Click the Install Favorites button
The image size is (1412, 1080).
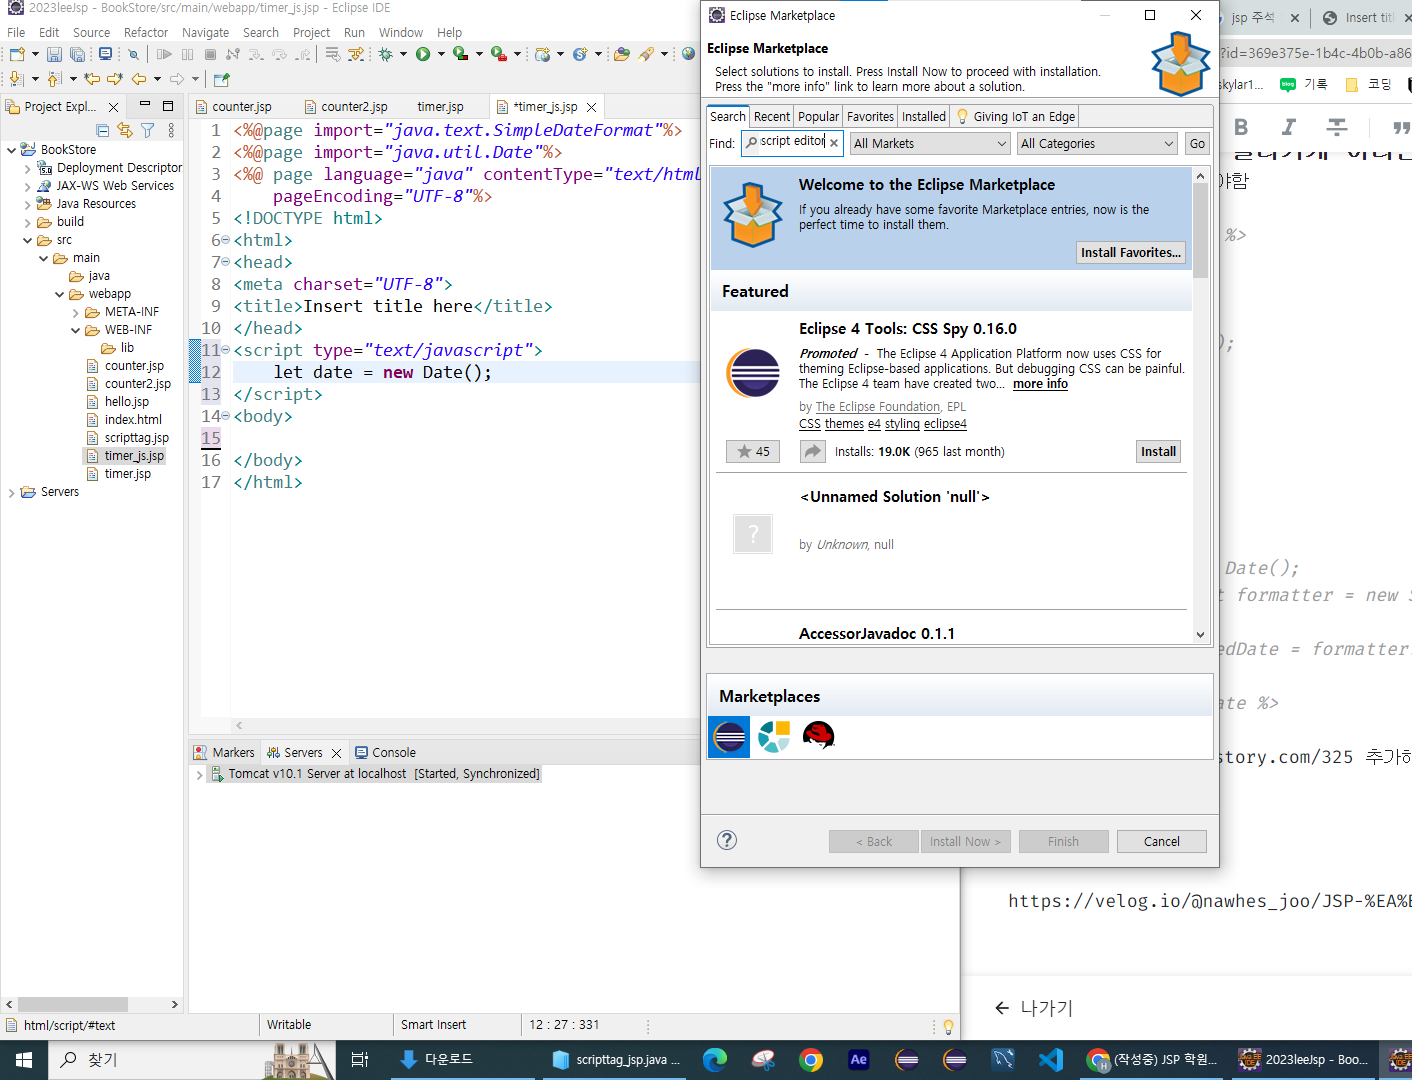(1131, 252)
